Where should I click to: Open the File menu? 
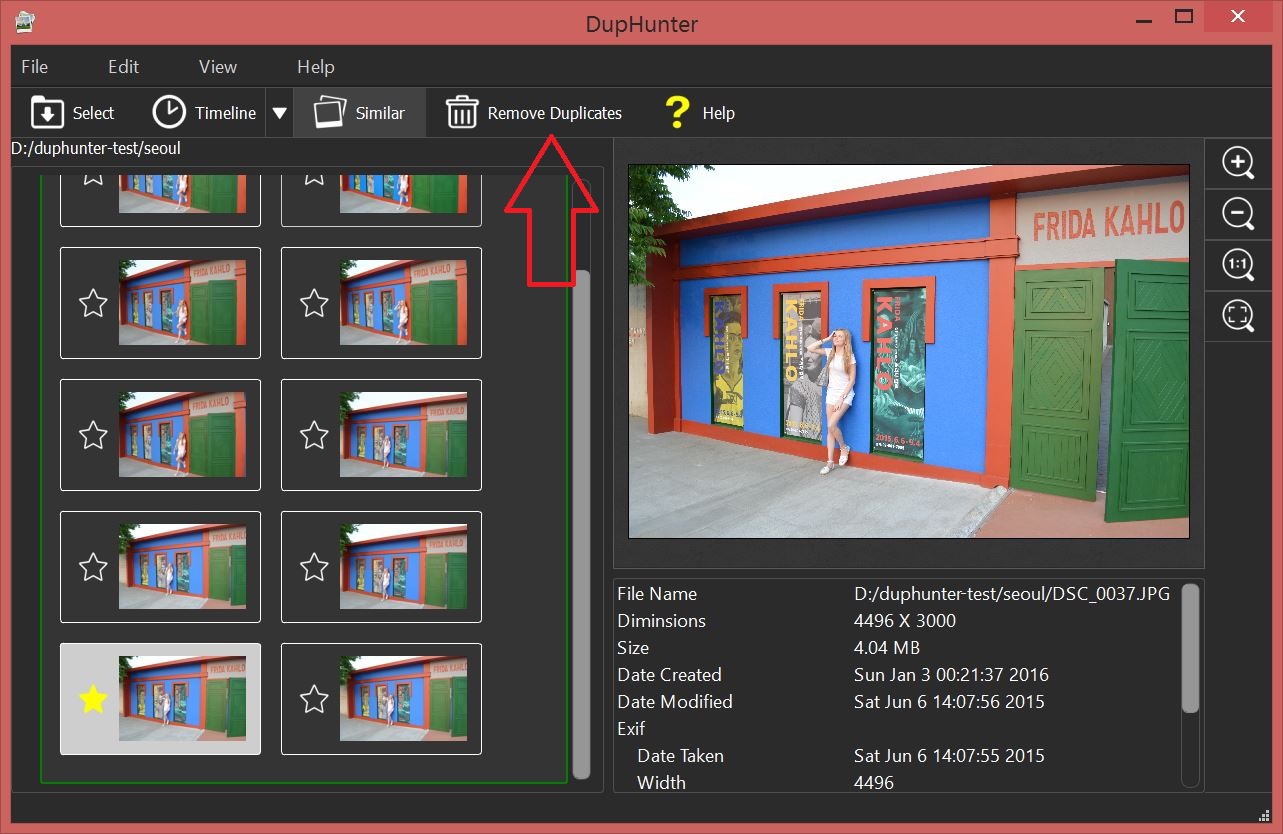click(x=33, y=66)
